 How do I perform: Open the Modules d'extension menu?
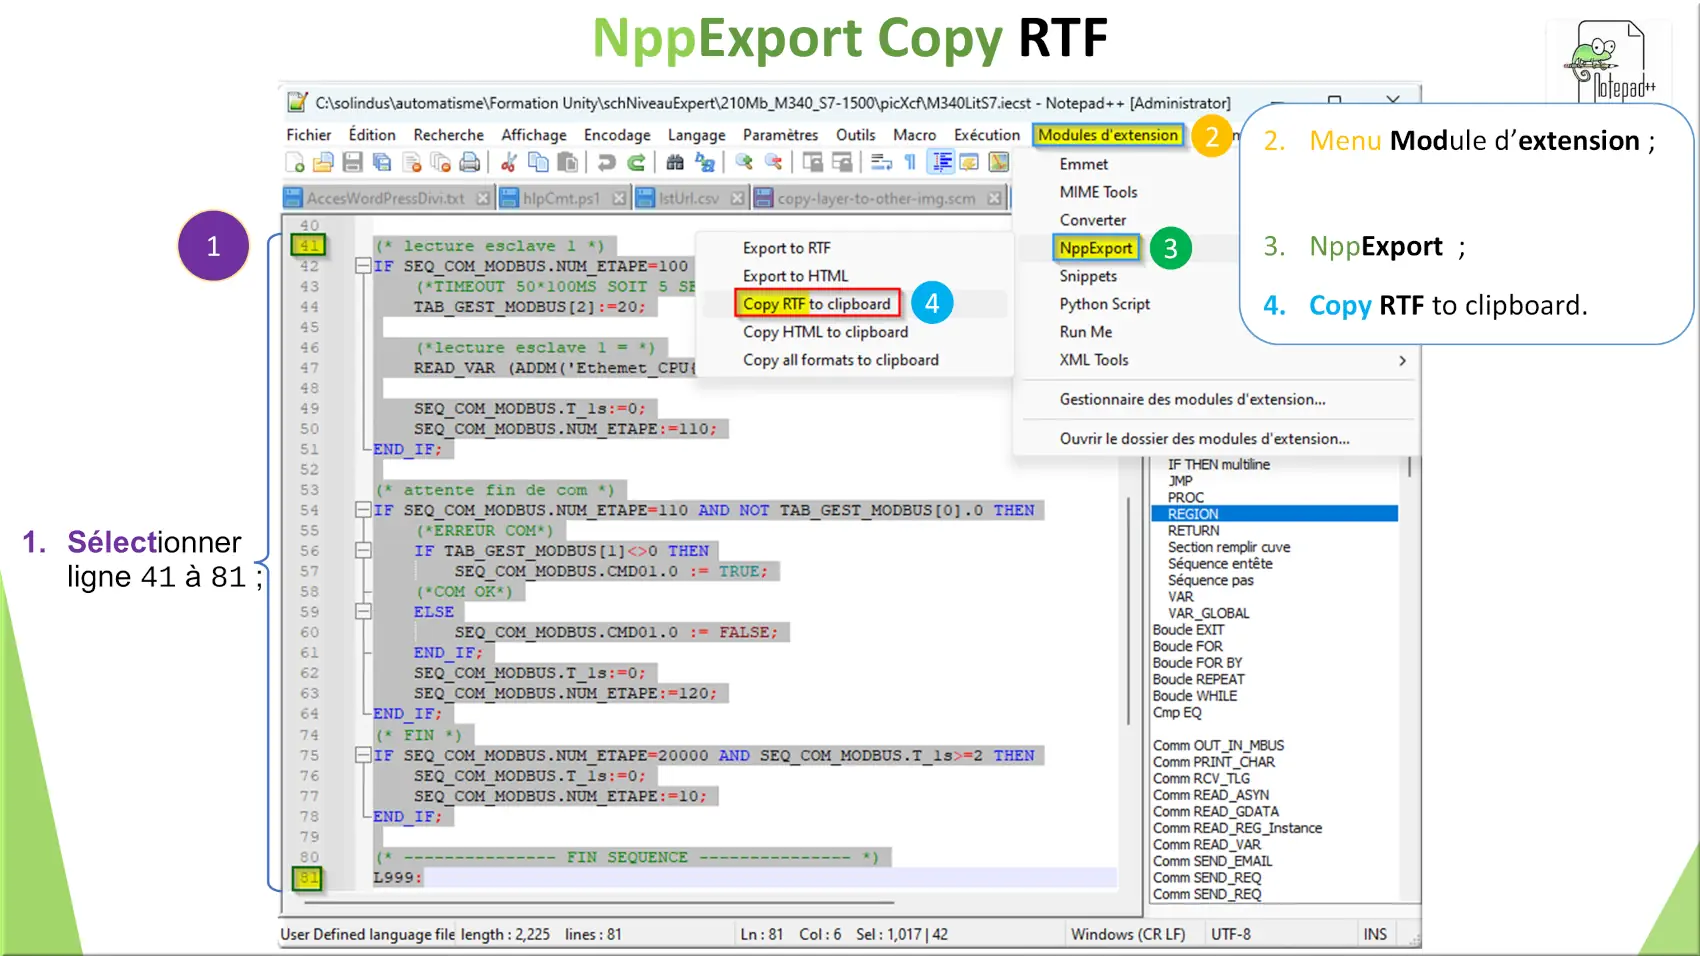[x=1108, y=135]
